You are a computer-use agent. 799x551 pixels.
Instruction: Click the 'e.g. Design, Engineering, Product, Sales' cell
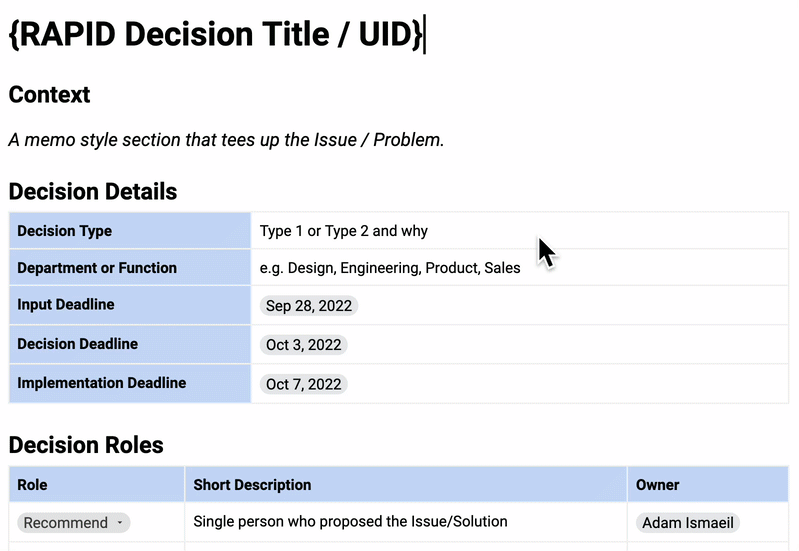[x=390, y=268]
